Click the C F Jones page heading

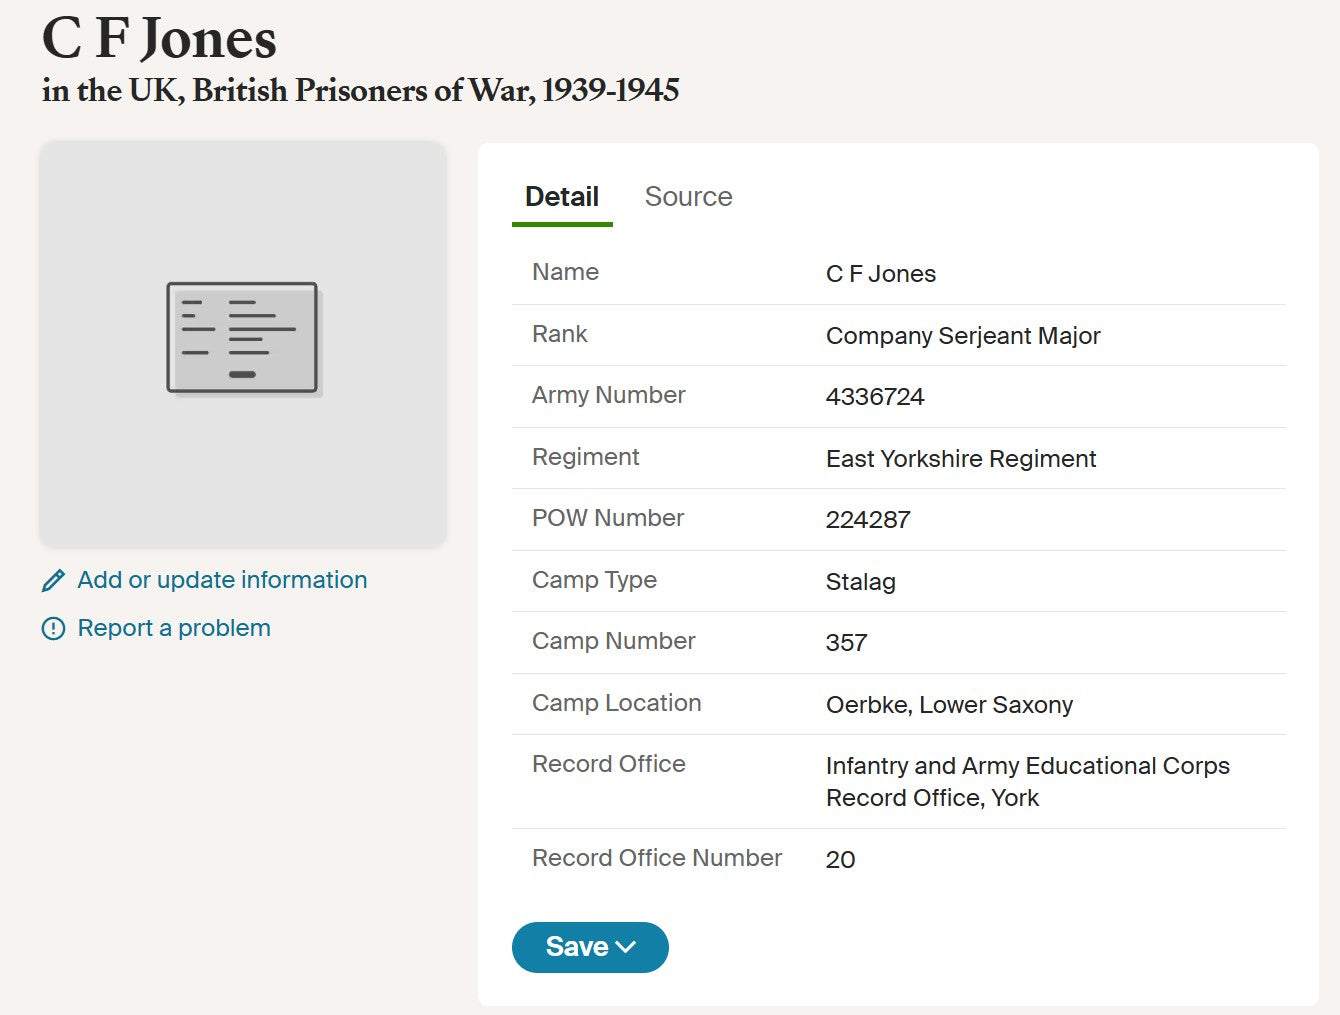coord(159,38)
